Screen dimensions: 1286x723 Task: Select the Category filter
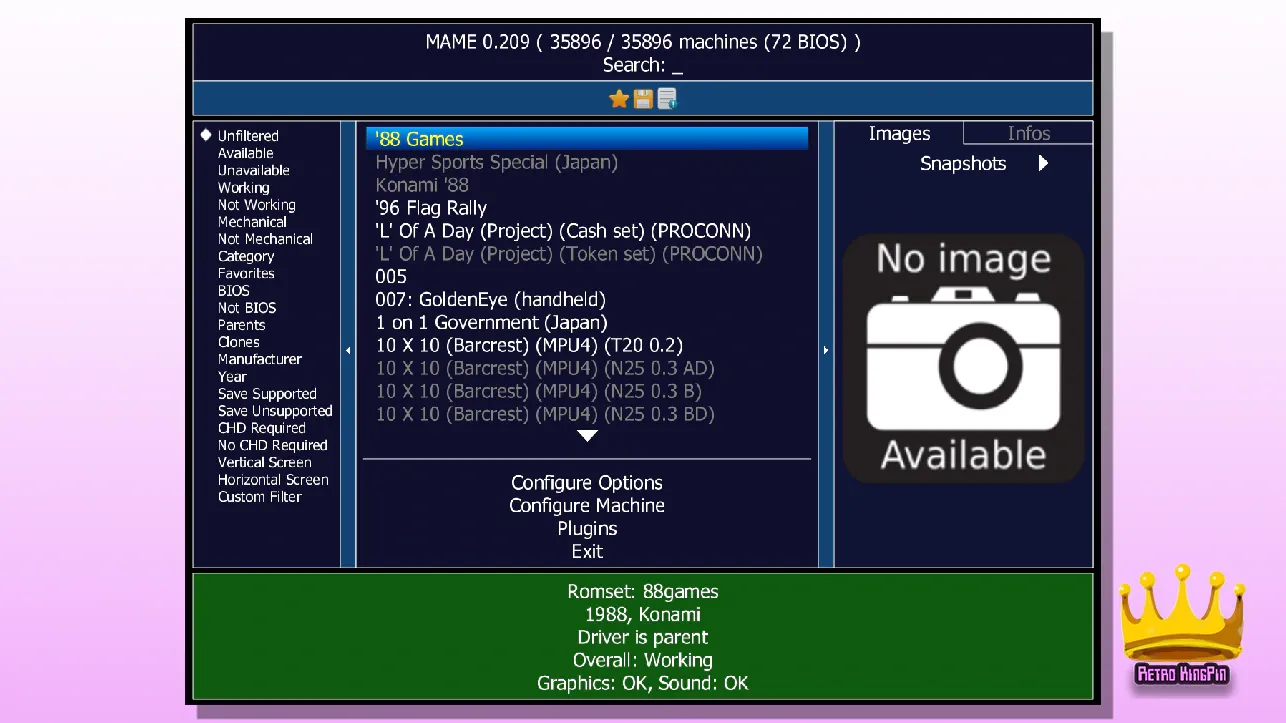coord(246,256)
